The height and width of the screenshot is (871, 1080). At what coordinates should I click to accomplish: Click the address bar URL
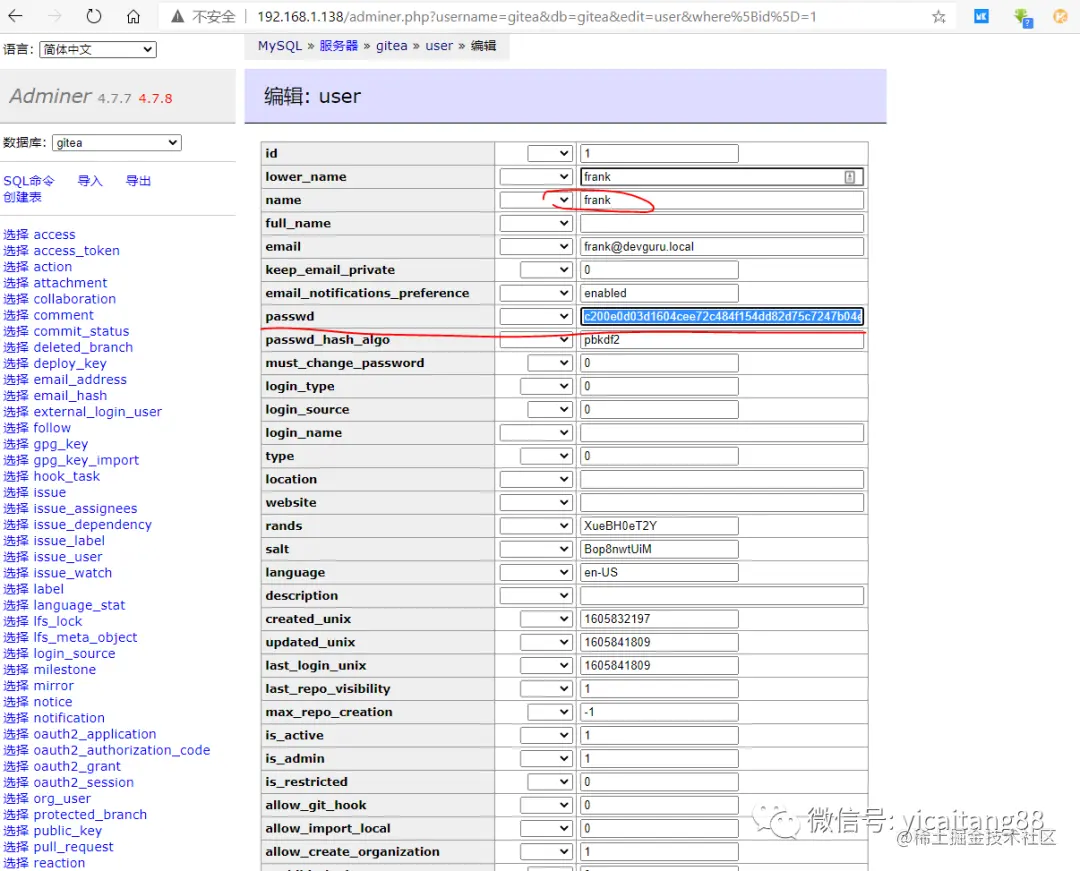pyautogui.click(x=537, y=17)
